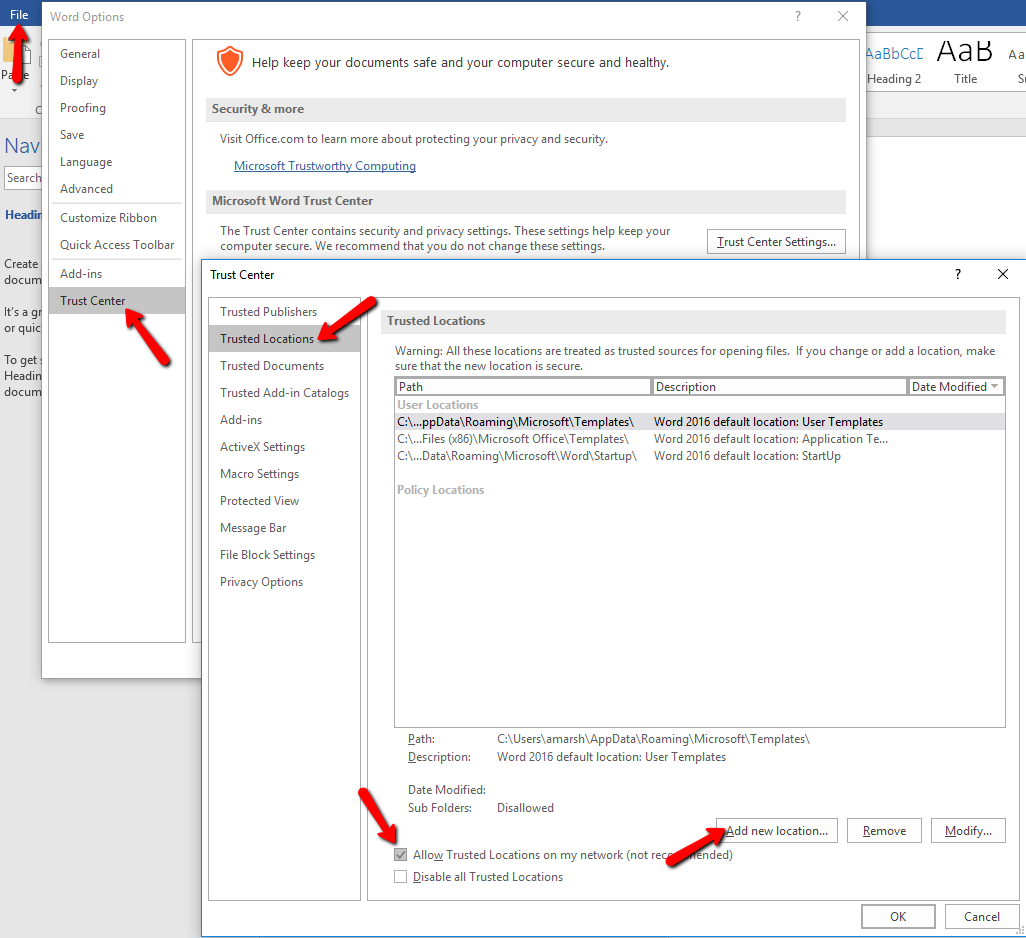Switch to the File tab

(19, 14)
